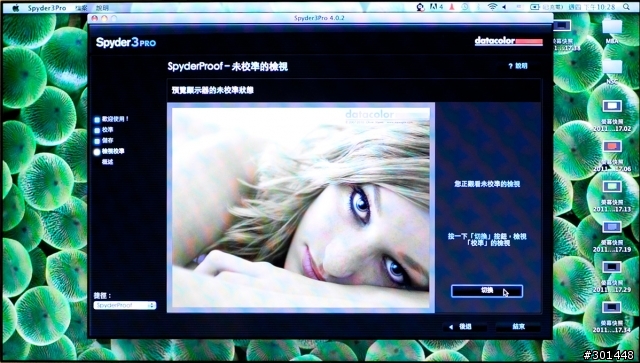The height and width of the screenshot is (363, 640).
Task: Open the Bluetooth menu bar icon
Action: pos(478,7)
